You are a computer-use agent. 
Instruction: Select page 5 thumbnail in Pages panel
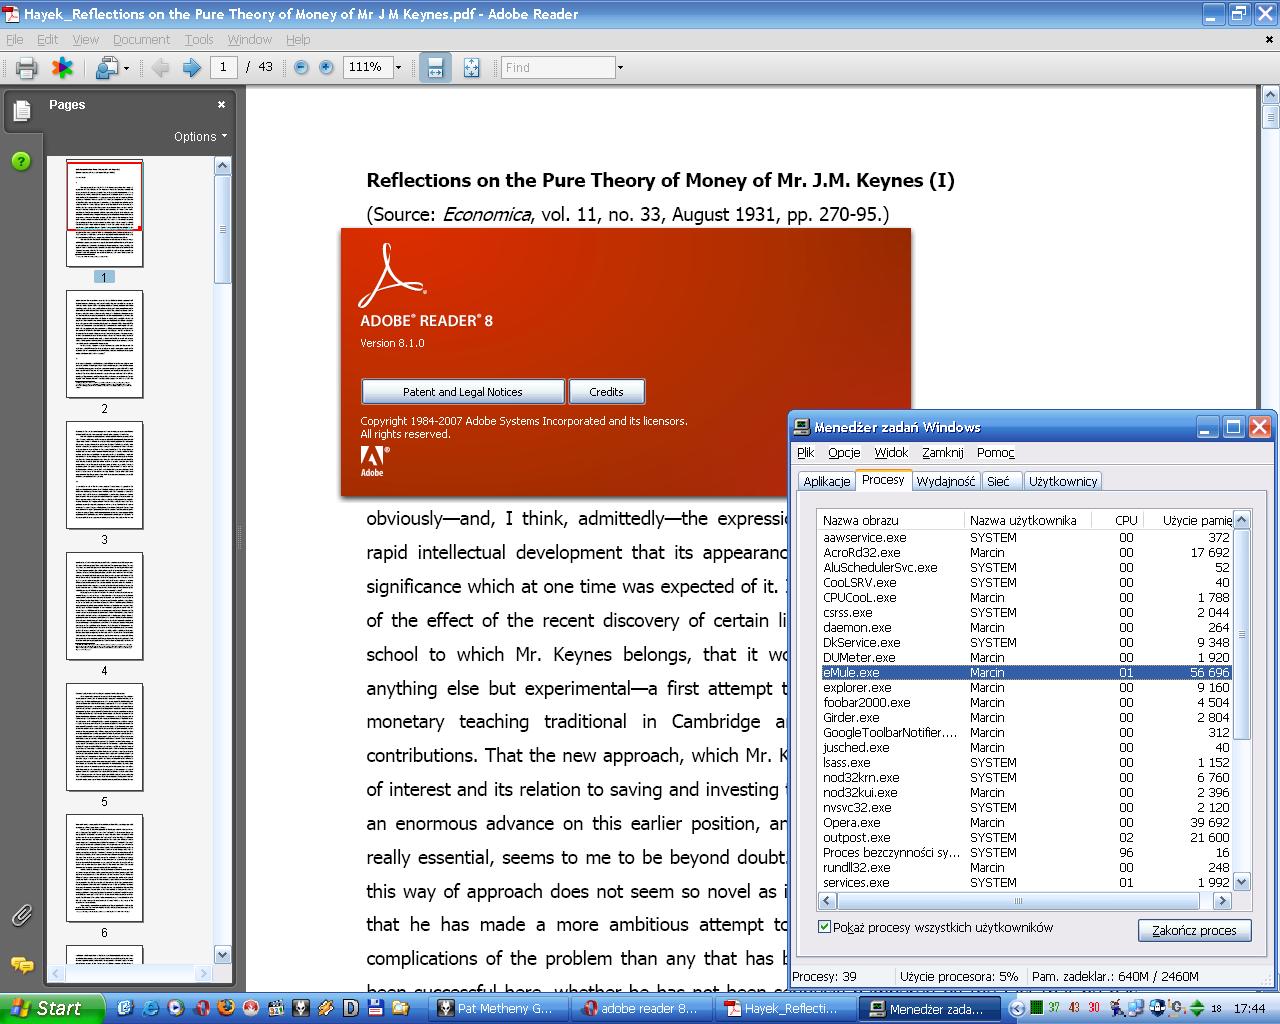[x=104, y=737]
